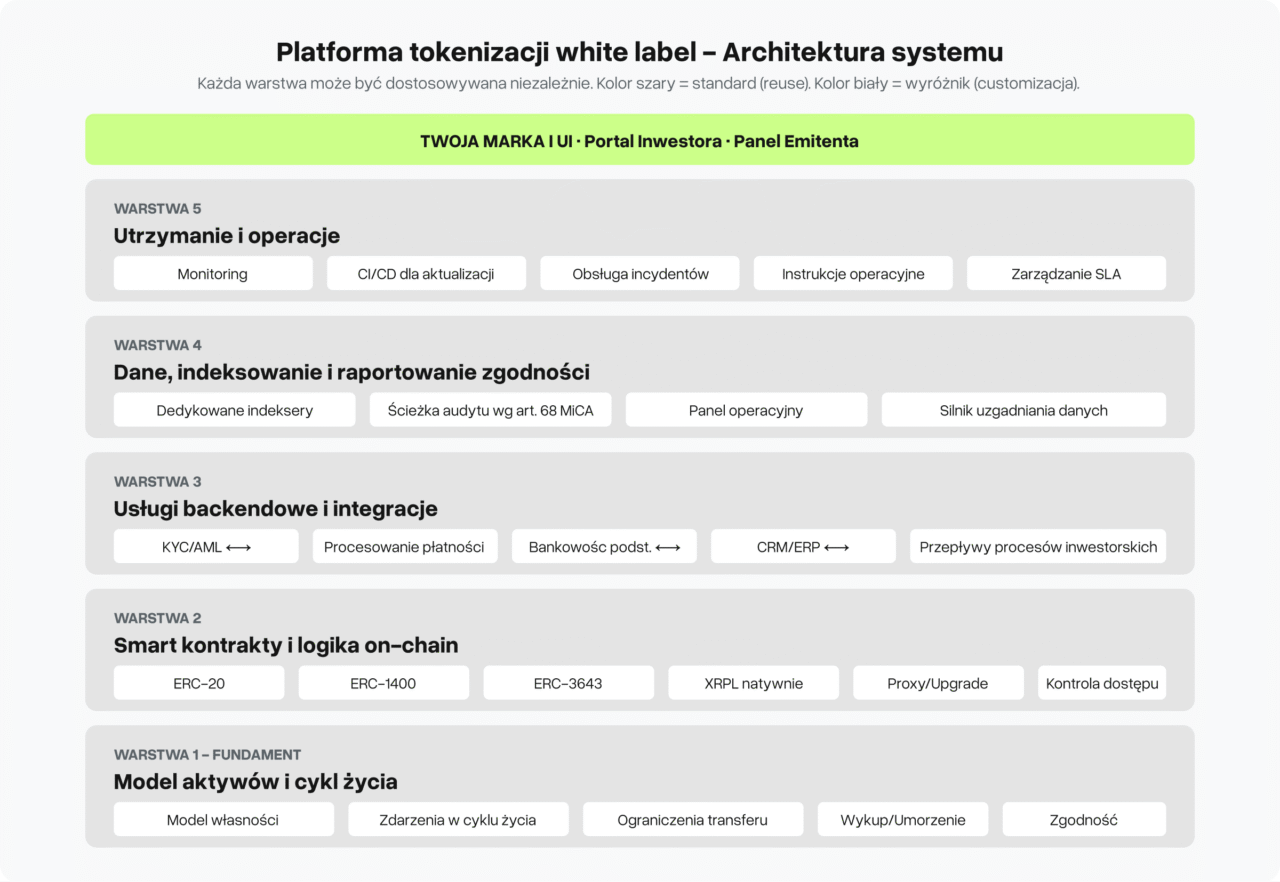Select the ERC-3643 box
This screenshot has width=1280, height=882.
568,684
